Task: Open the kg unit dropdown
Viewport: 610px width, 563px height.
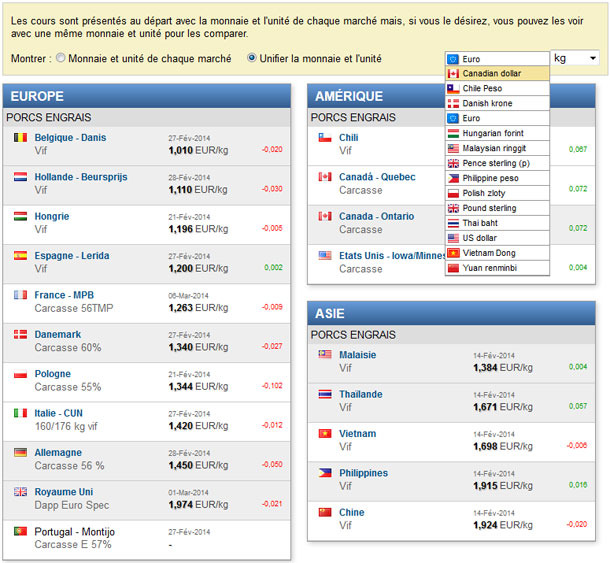Action: click(575, 59)
